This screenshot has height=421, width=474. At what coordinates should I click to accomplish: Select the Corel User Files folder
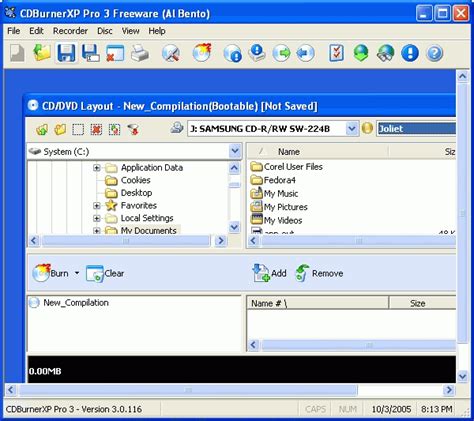[x=287, y=167]
